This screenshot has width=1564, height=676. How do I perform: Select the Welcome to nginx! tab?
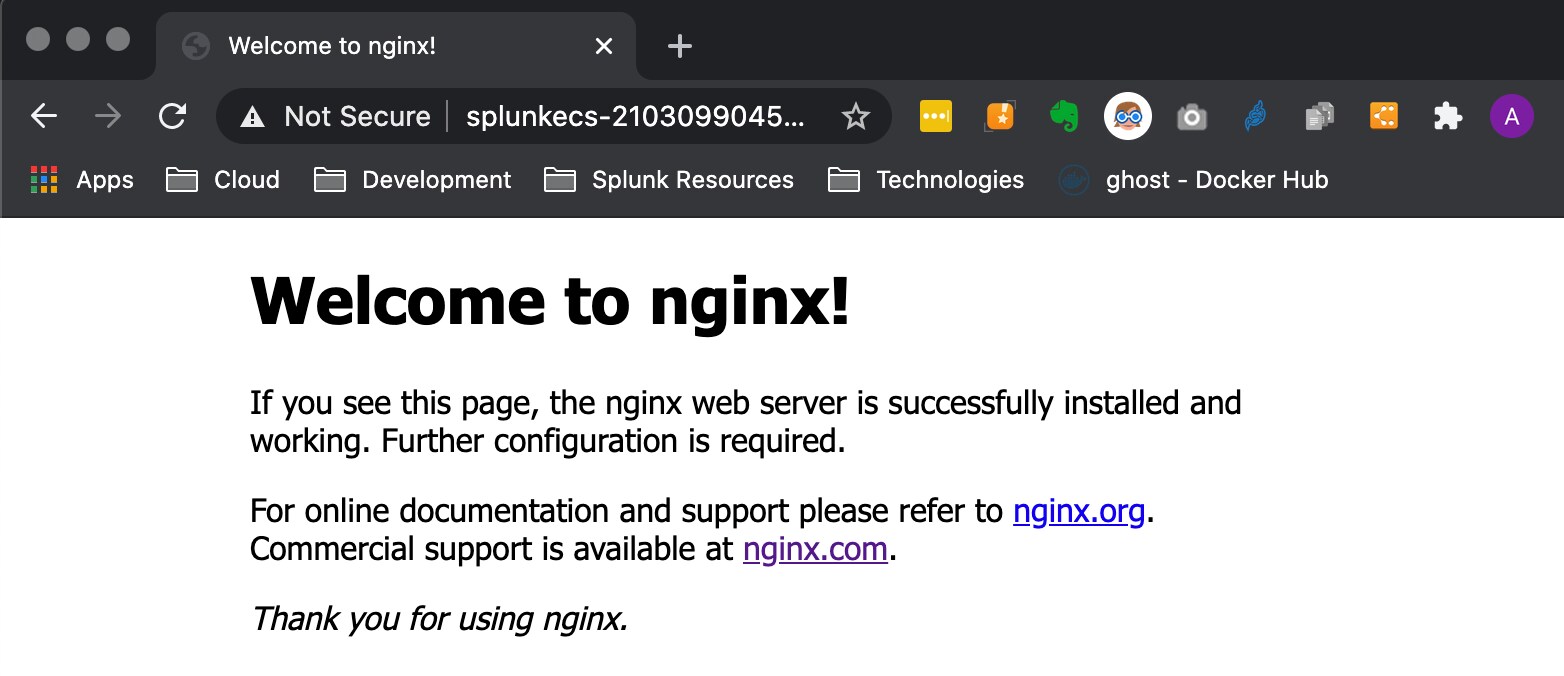396,46
